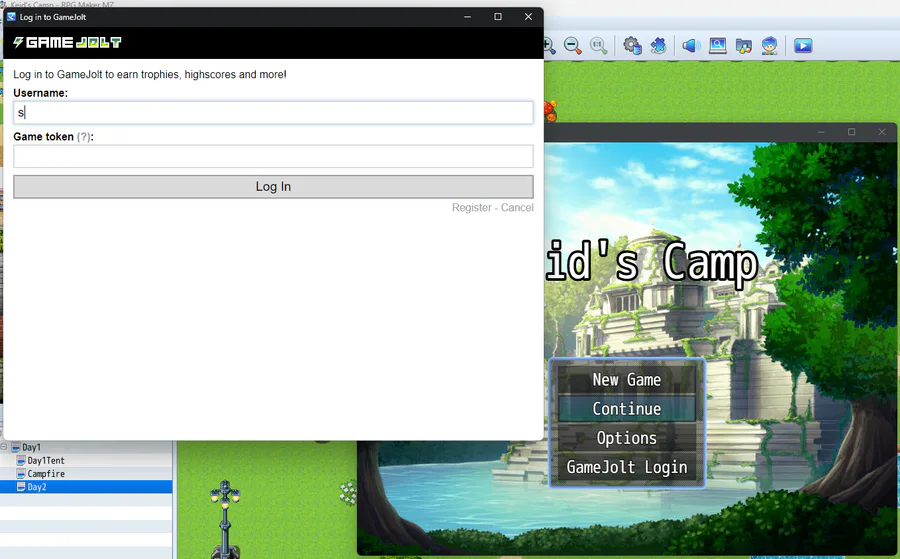
Task: Open the Event Searcher laptop icon
Action: (717, 46)
